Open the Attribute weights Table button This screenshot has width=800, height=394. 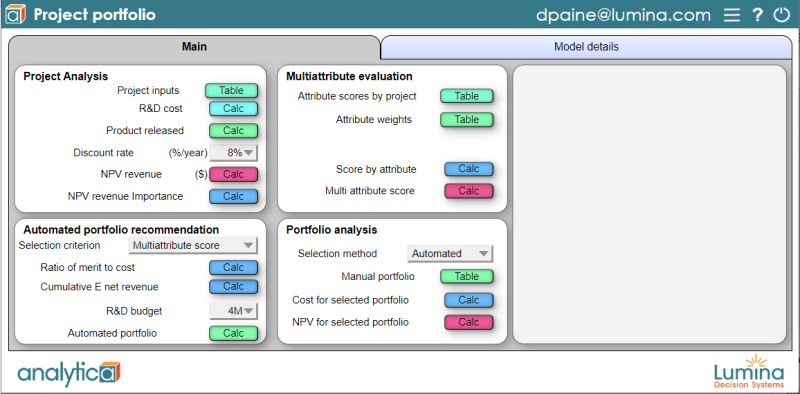pyautogui.click(x=467, y=120)
